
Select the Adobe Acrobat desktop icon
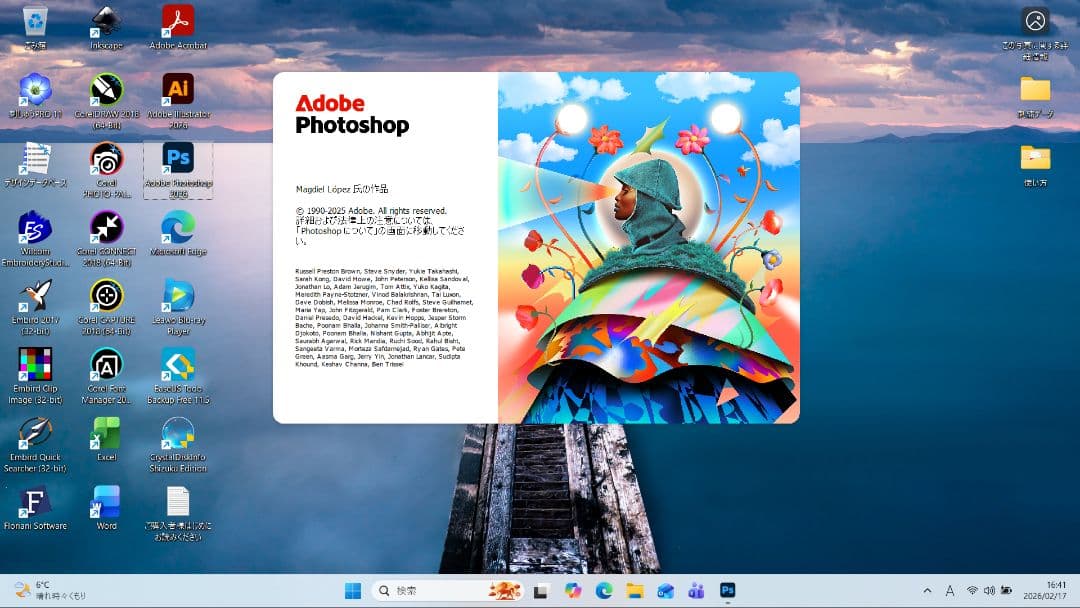tap(178, 21)
